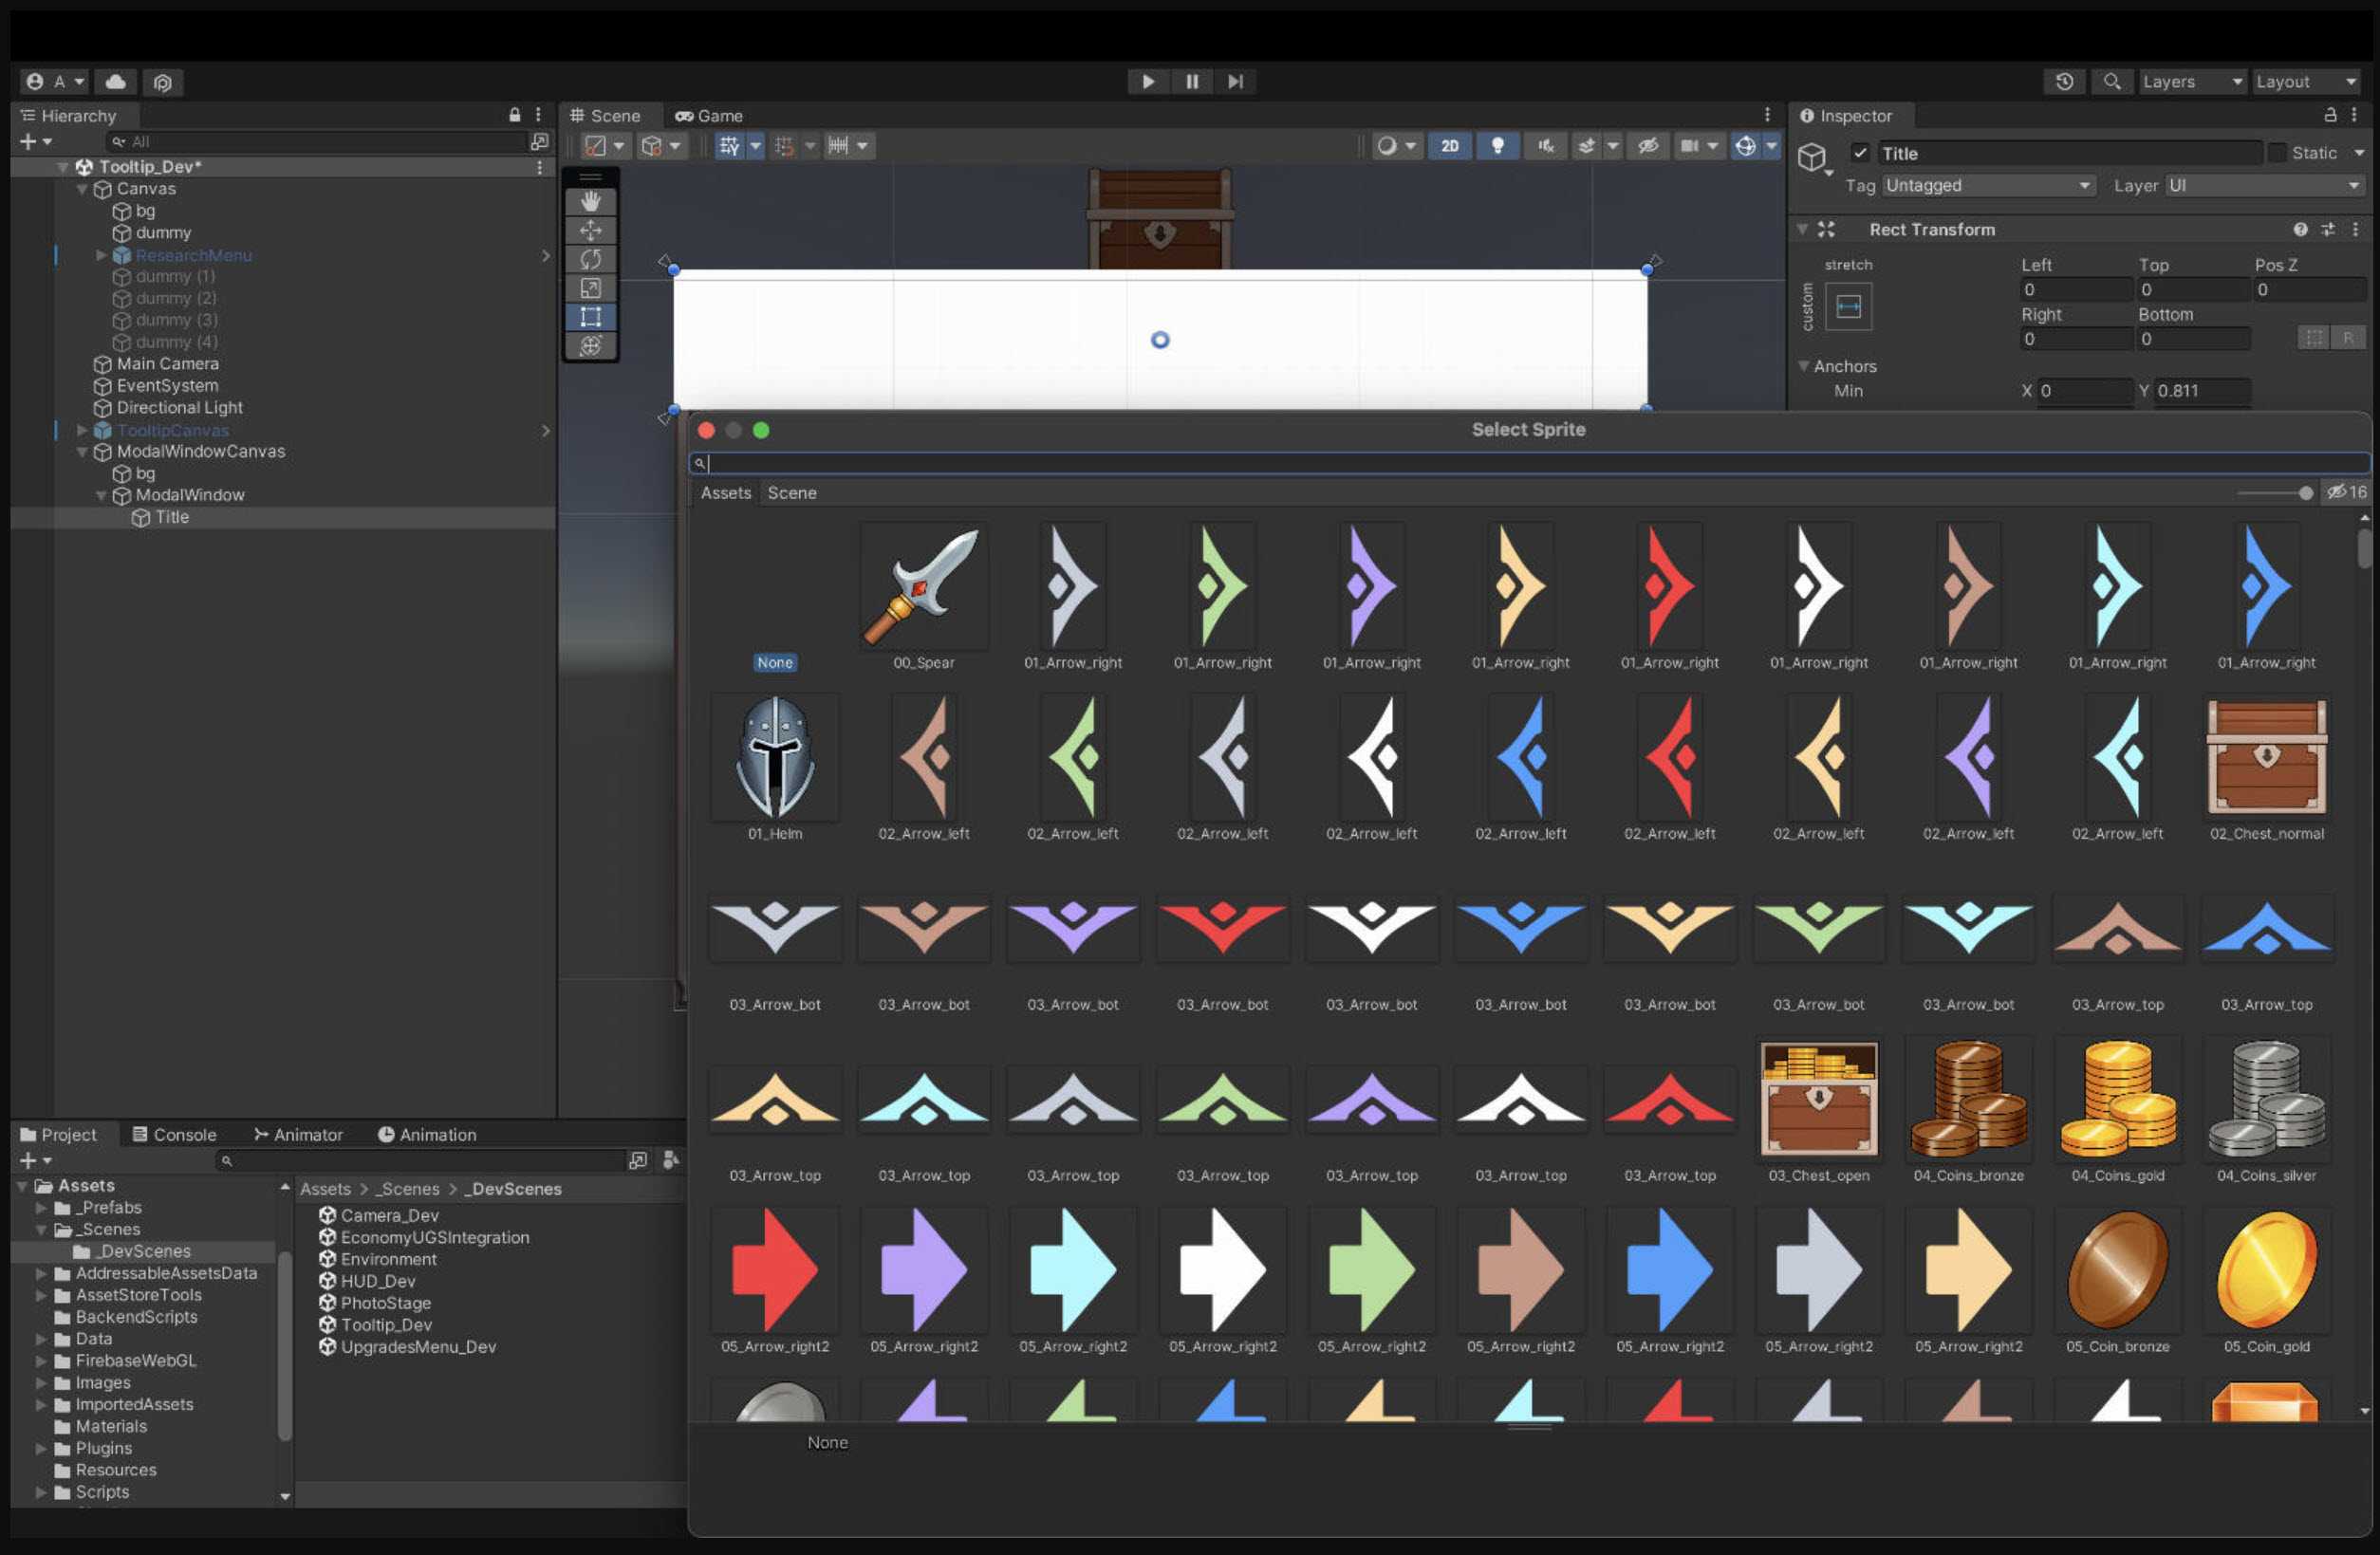Image resolution: width=2380 pixels, height=1555 pixels.
Task: Collapse the Canvas tree item
Action: point(82,189)
